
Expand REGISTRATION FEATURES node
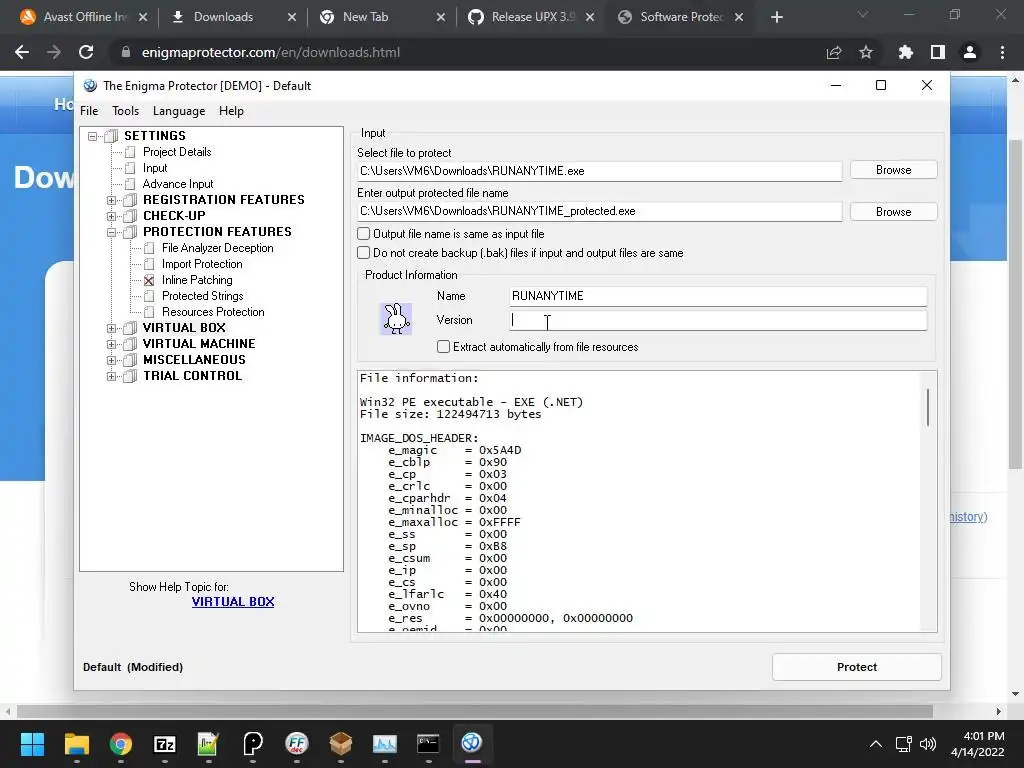112,200
